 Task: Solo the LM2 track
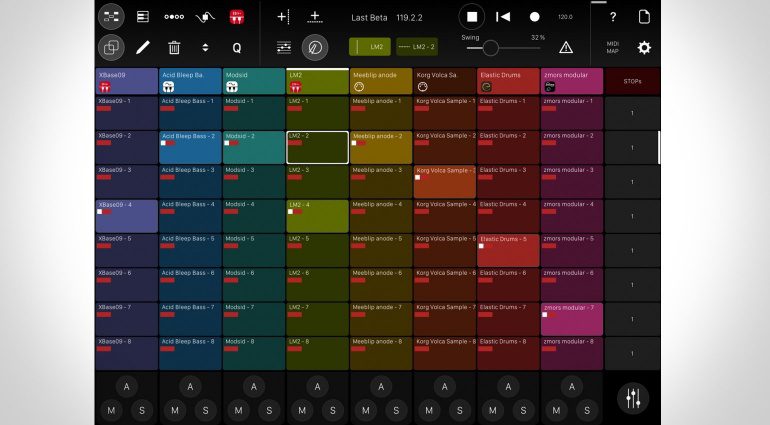tap(332, 409)
